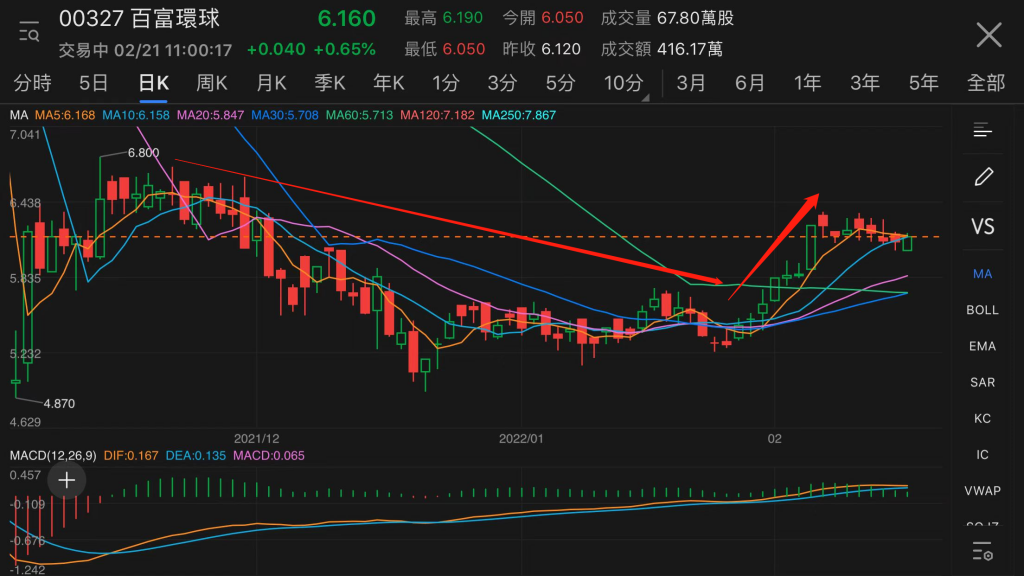This screenshot has height=576, width=1024.
Task: Open the stock search list icon
Action: 29,31
